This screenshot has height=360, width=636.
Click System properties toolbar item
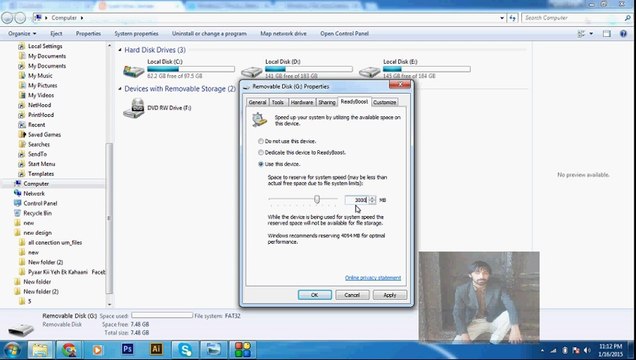point(136,34)
